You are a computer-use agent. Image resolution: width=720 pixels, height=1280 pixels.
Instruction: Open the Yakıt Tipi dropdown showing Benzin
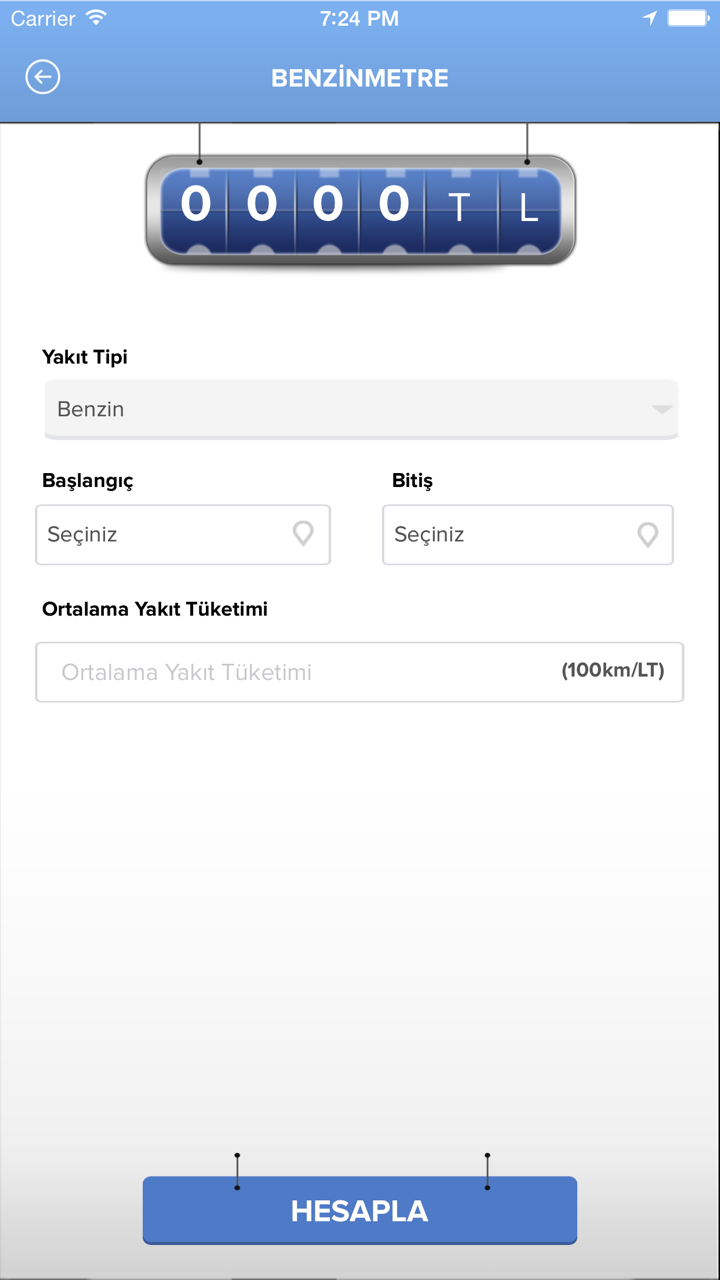(360, 408)
